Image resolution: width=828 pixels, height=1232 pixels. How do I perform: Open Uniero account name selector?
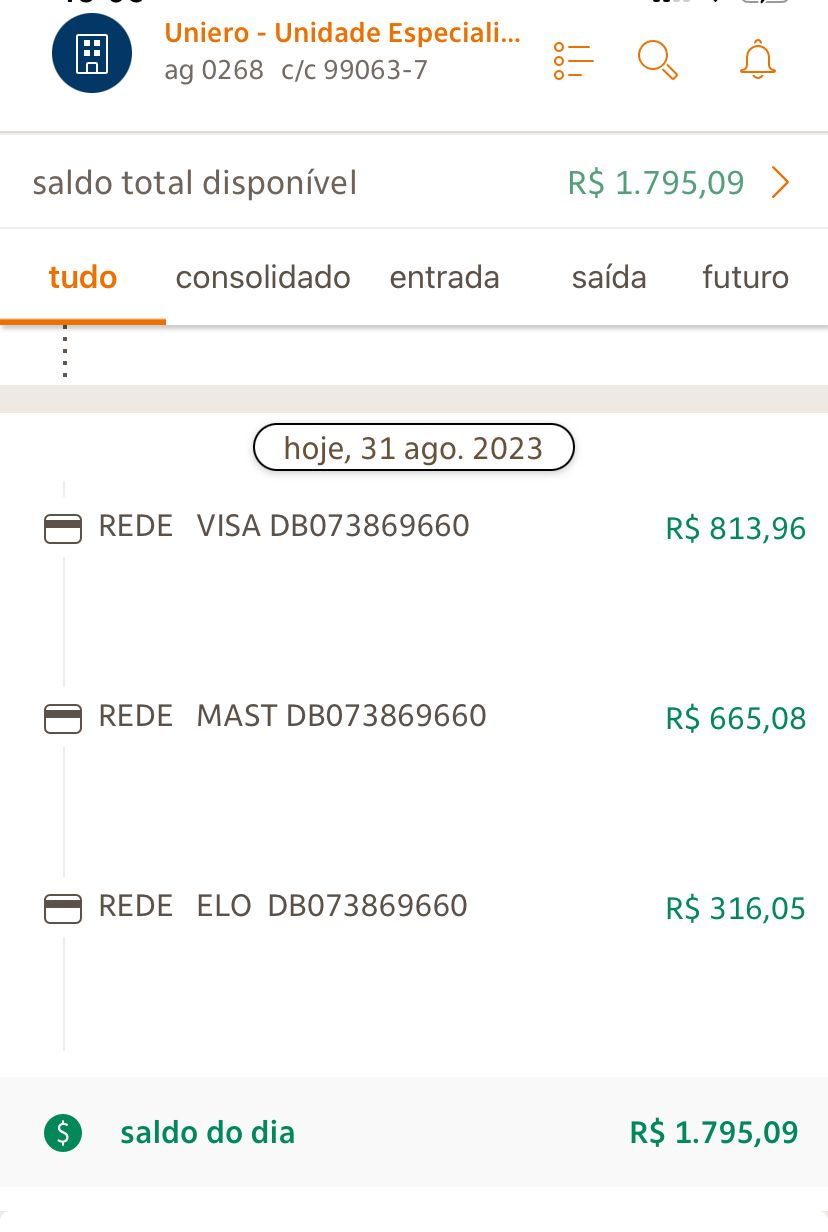[342, 33]
